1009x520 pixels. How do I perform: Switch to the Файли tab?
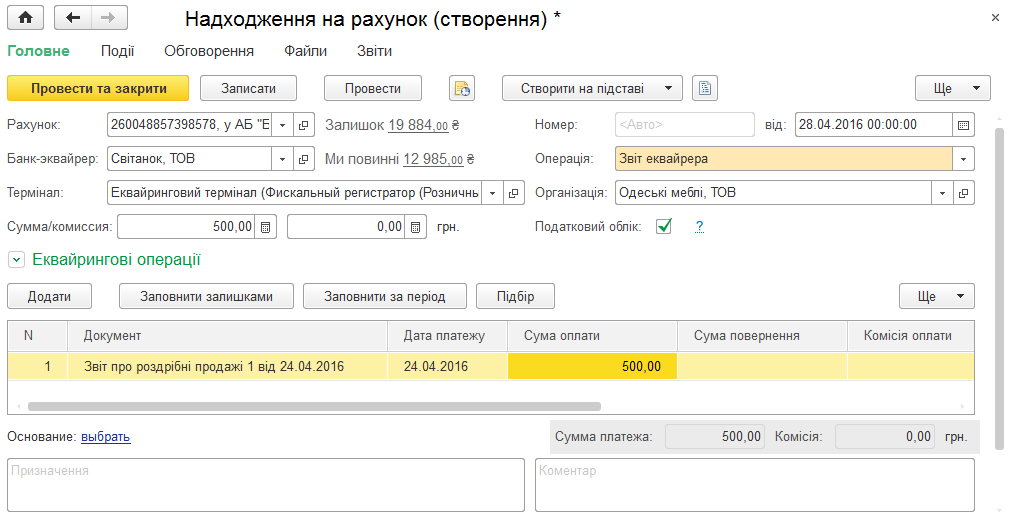coord(305,51)
